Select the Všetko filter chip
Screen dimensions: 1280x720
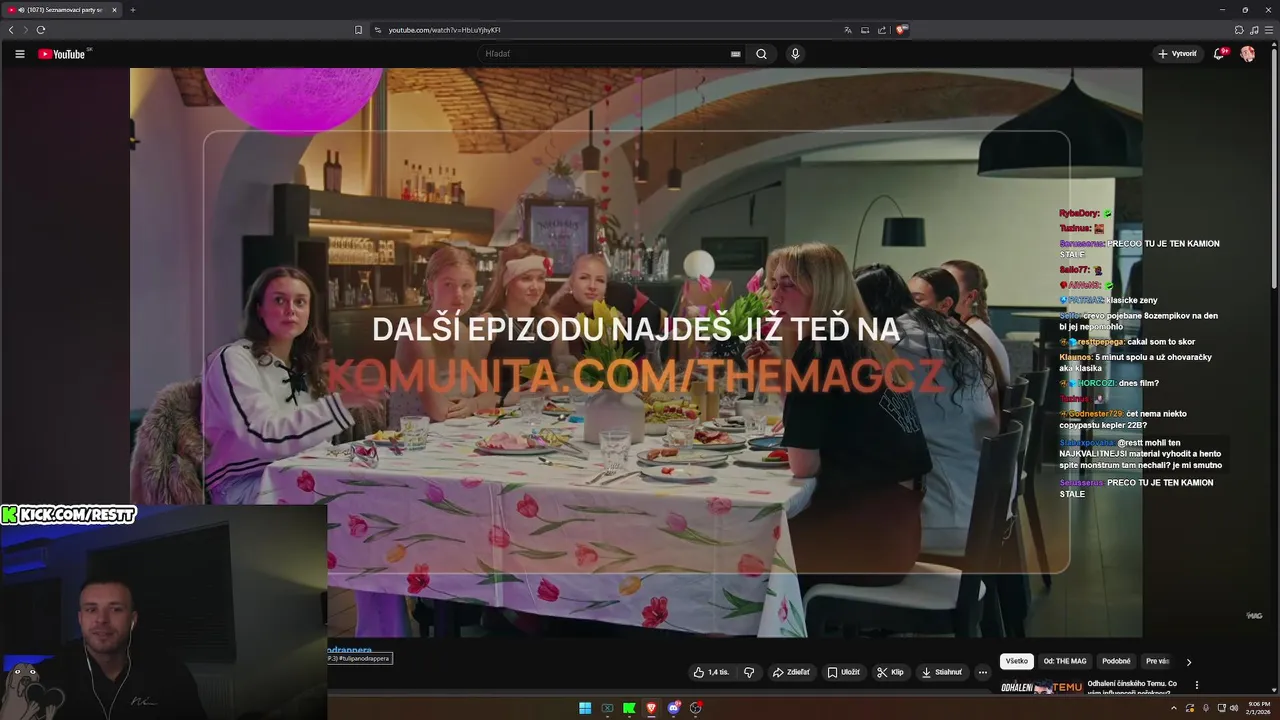pyautogui.click(x=1017, y=661)
